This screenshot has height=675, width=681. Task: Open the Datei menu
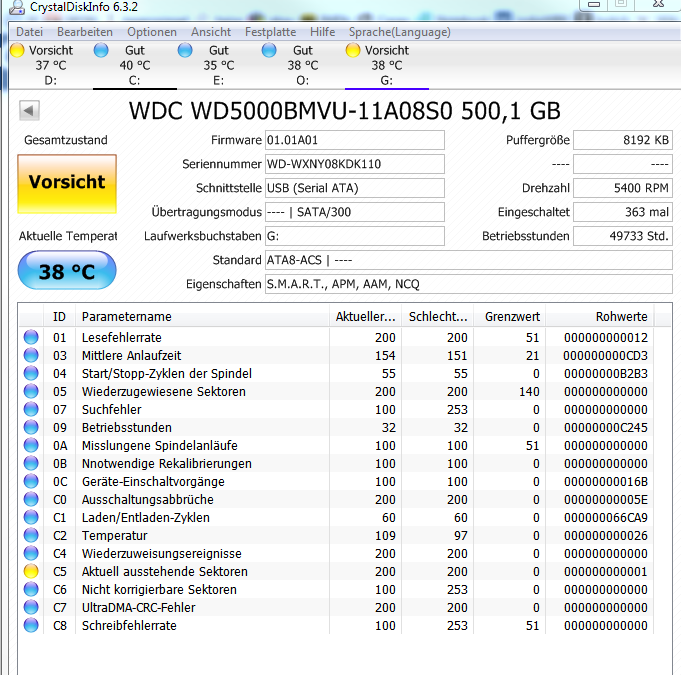click(30, 32)
